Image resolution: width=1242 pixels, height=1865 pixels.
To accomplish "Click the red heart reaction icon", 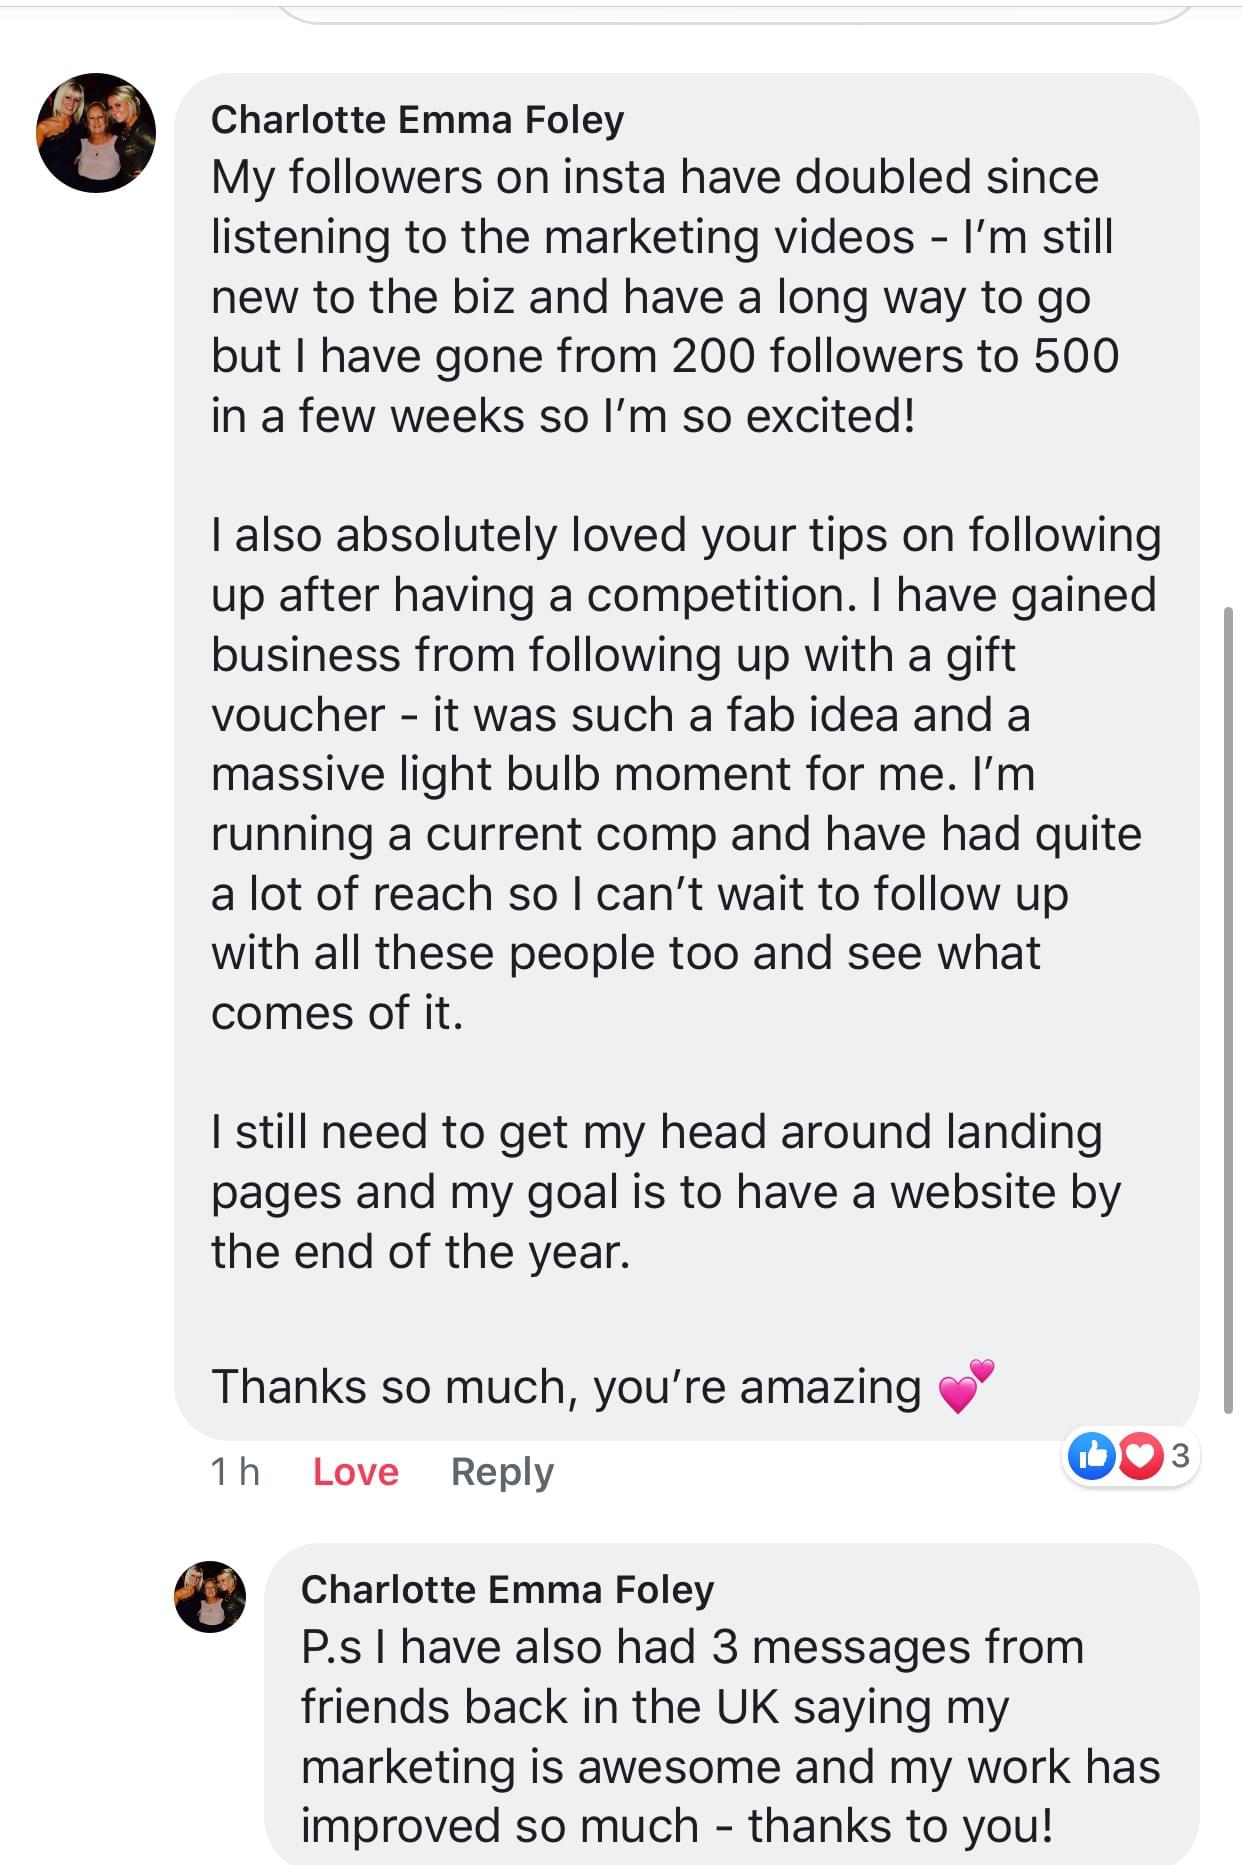I will (x=1138, y=1456).
